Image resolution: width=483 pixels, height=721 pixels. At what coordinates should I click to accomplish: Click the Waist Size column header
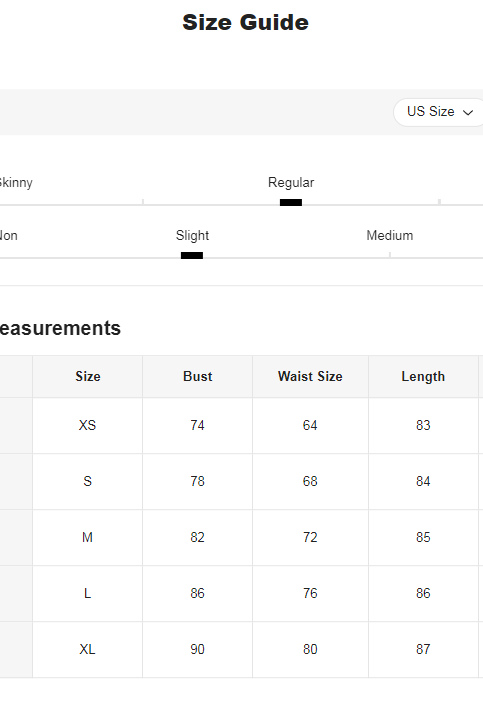(x=310, y=376)
